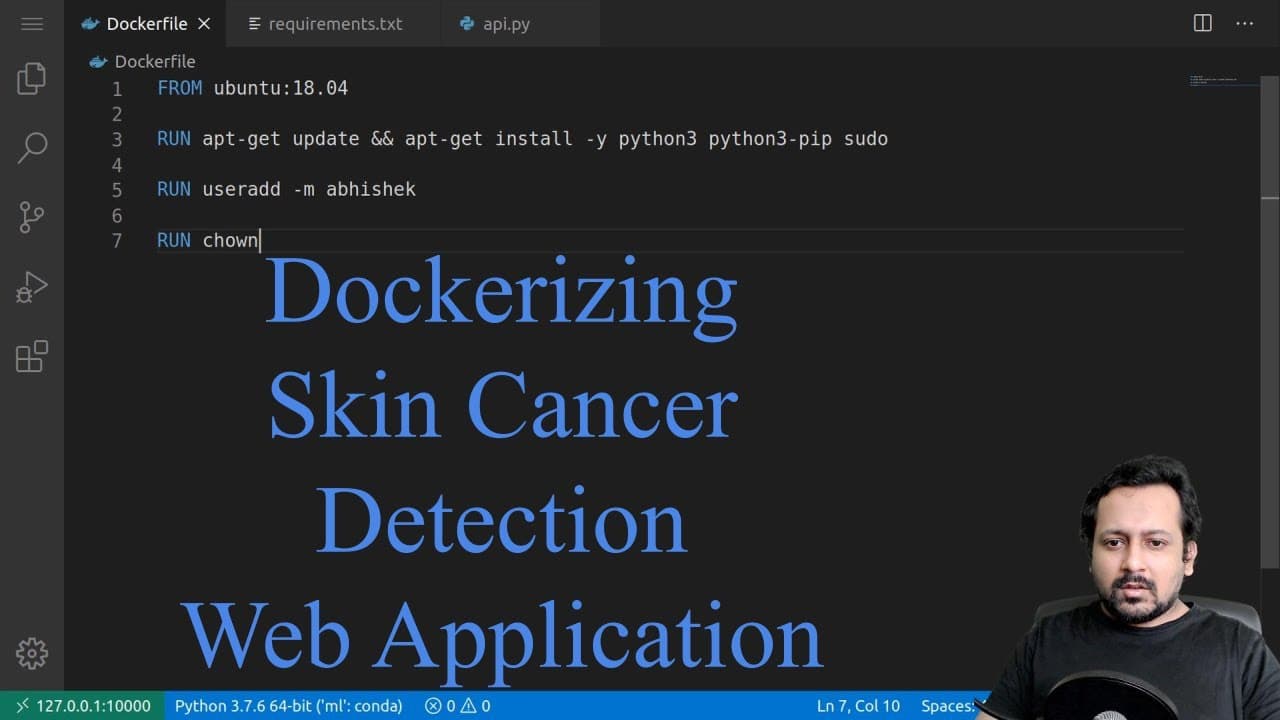Open problems panel via errors warnings count
1280x720 pixels.
pos(457,706)
